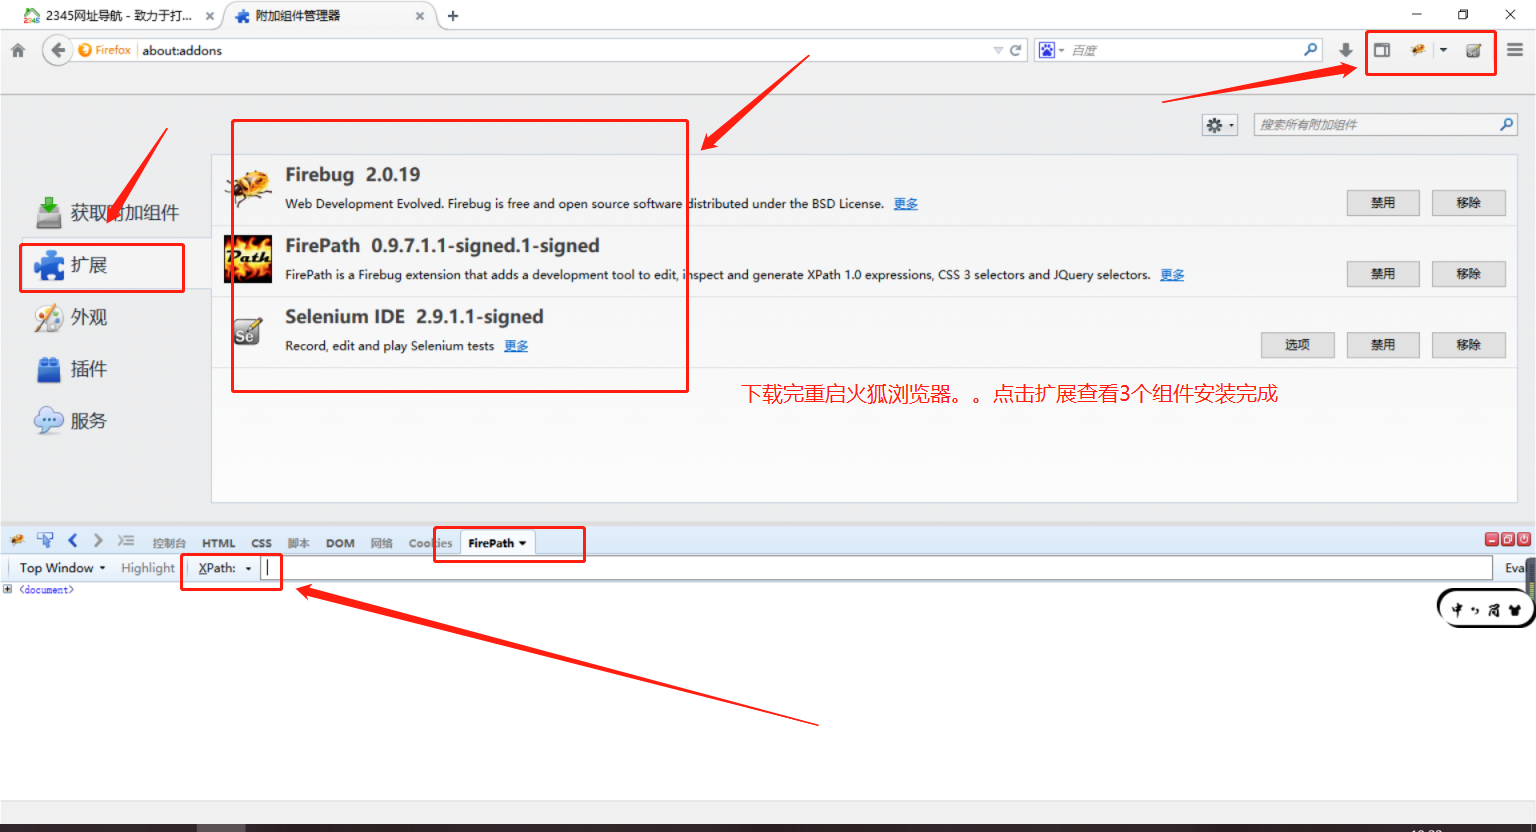Select Get Add-ons in the sidebar
The height and width of the screenshot is (832, 1536).
tap(108, 212)
